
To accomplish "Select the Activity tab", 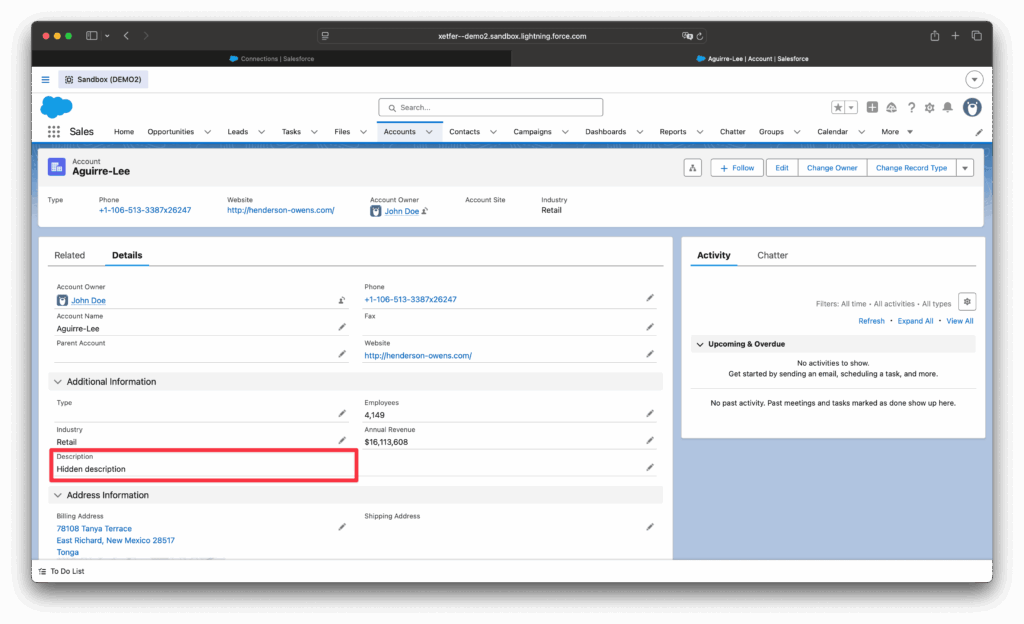I will pyautogui.click(x=714, y=255).
